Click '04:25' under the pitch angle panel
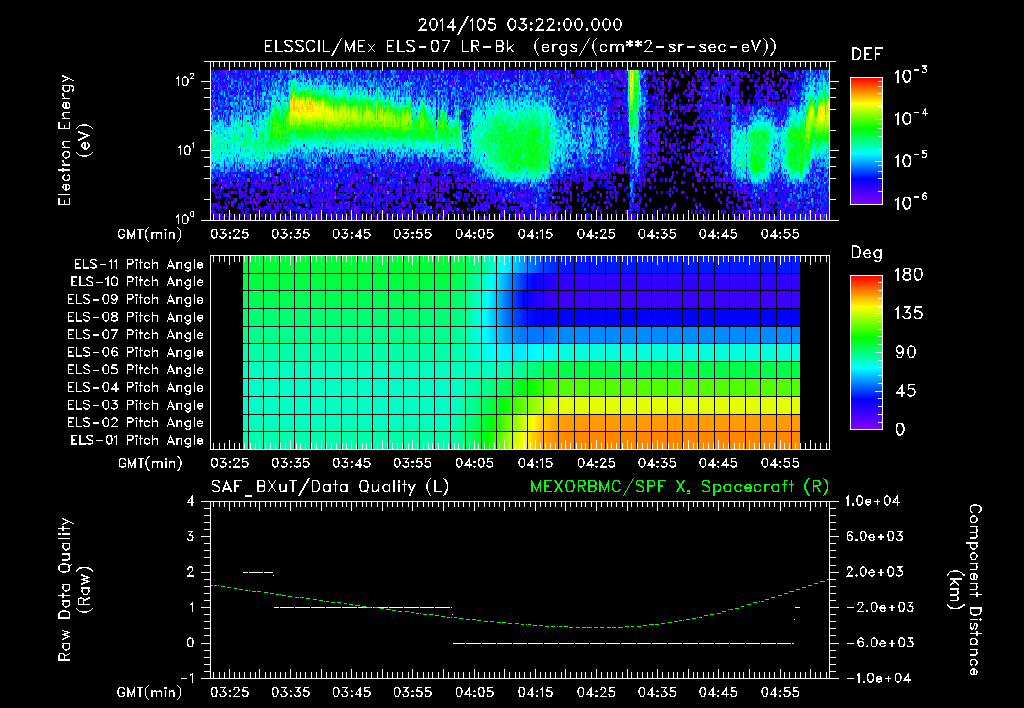Image resolution: width=1024 pixels, height=708 pixels. pyautogui.click(x=596, y=464)
